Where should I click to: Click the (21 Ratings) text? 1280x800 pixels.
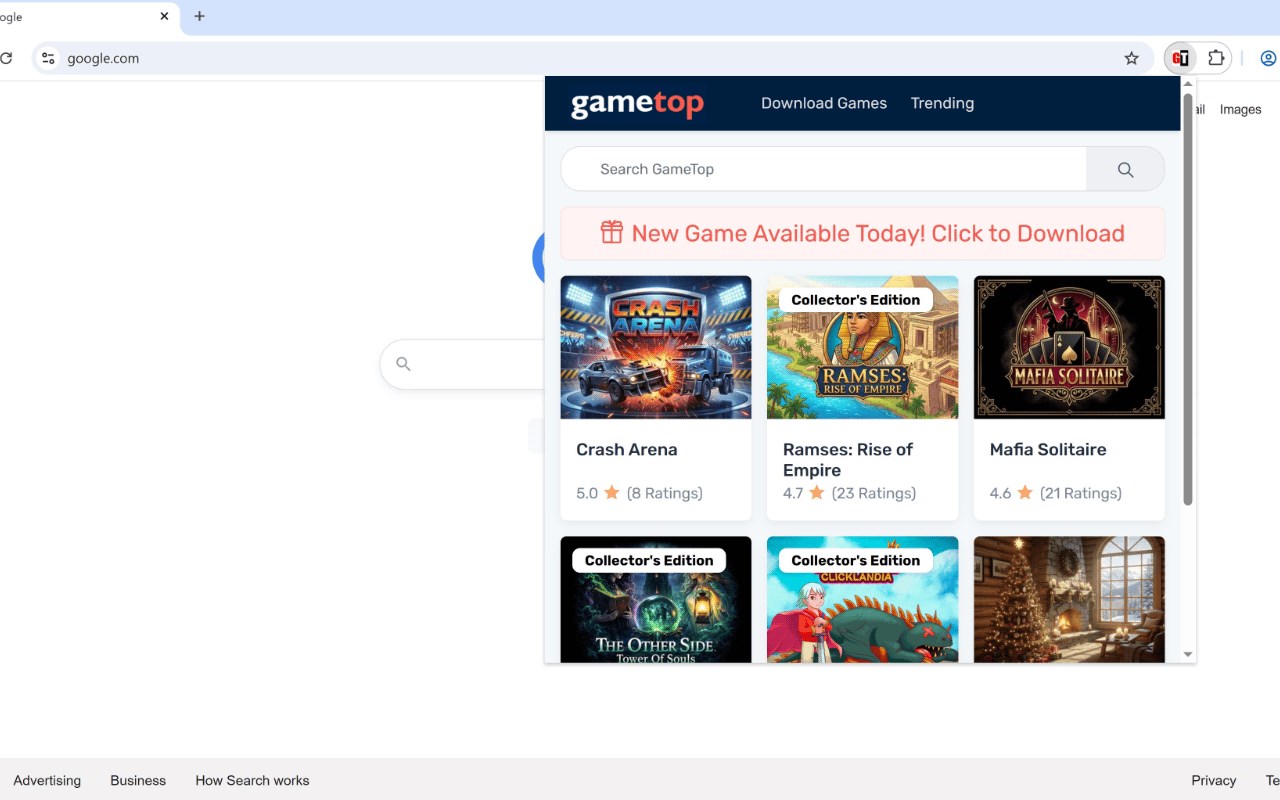click(1081, 493)
